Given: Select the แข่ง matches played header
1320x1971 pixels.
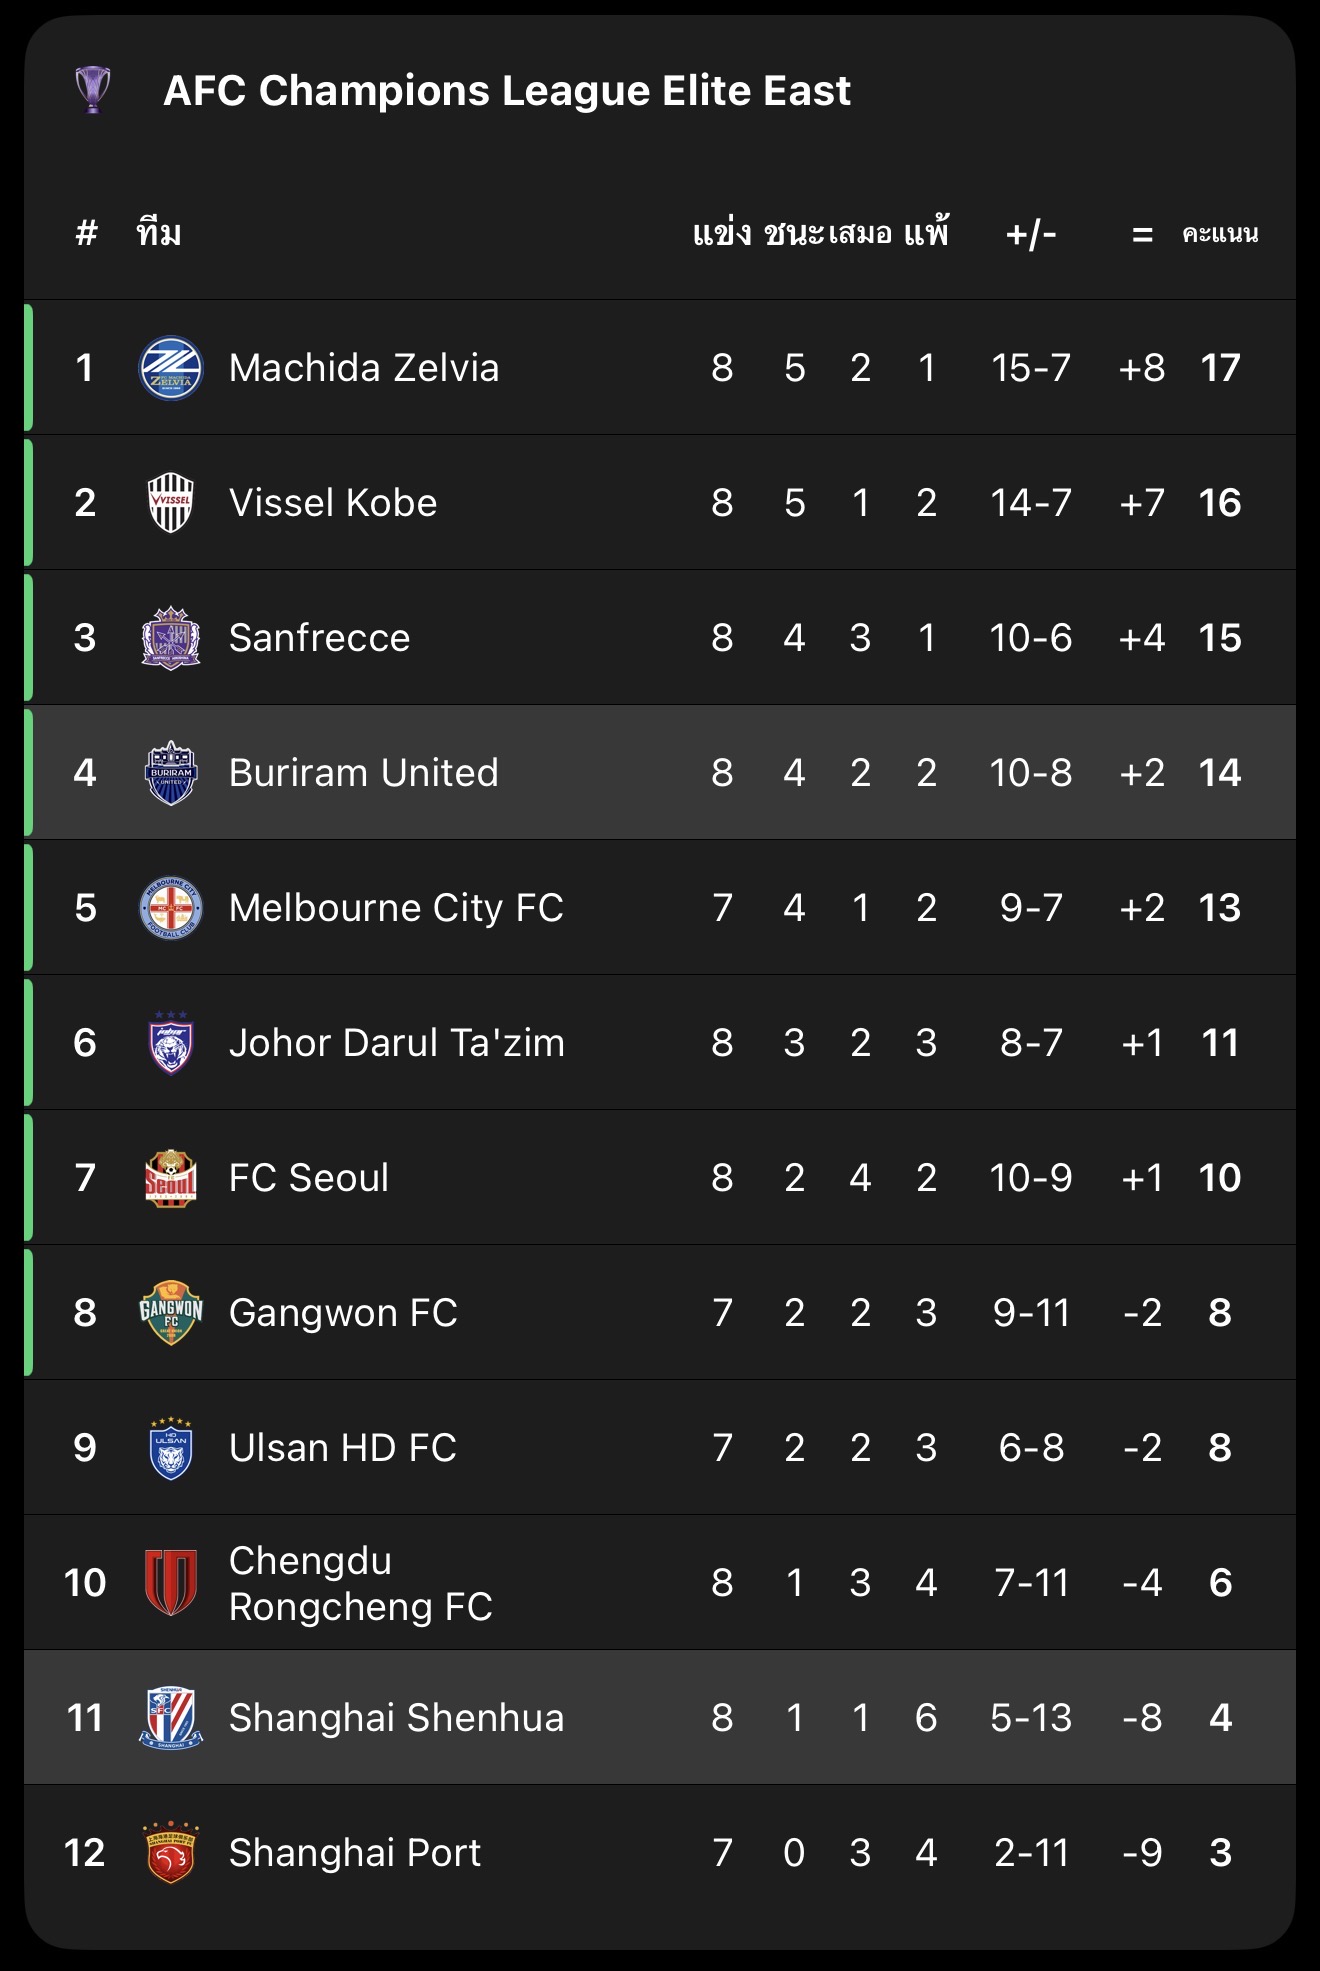Looking at the screenshot, I should (x=722, y=234).
